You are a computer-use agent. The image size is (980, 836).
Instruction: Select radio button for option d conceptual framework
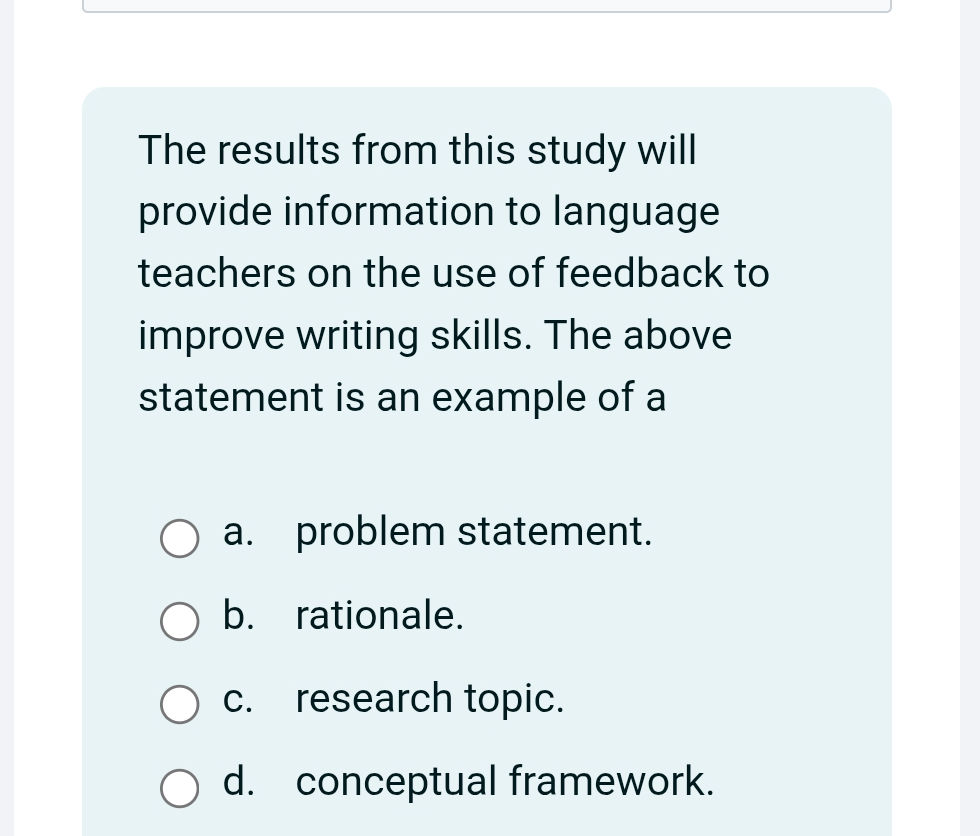(x=180, y=789)
